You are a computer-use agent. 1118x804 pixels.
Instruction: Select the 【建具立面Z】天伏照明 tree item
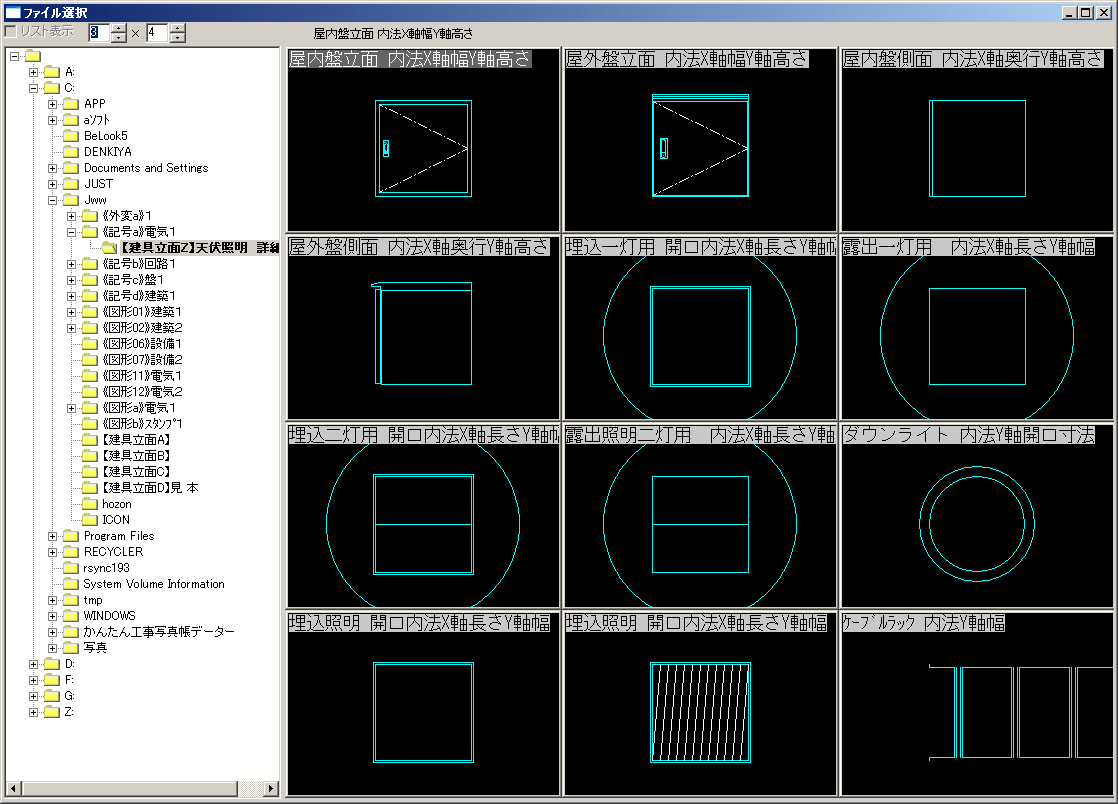[199, 248]
